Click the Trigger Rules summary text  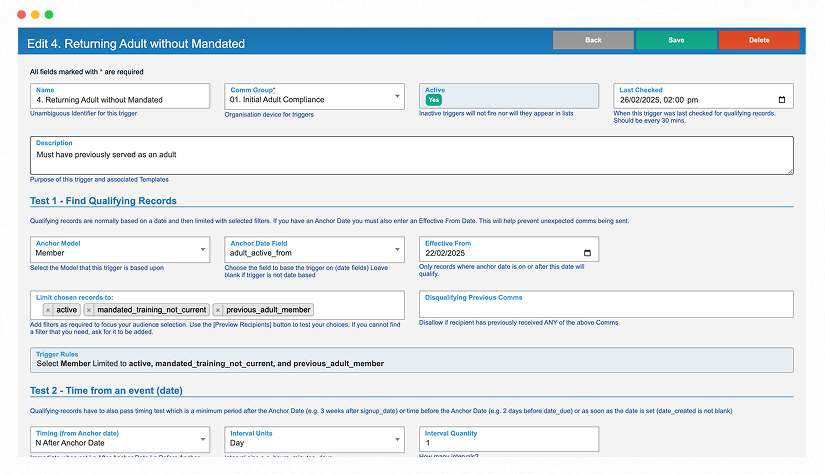tap(210, 364)
